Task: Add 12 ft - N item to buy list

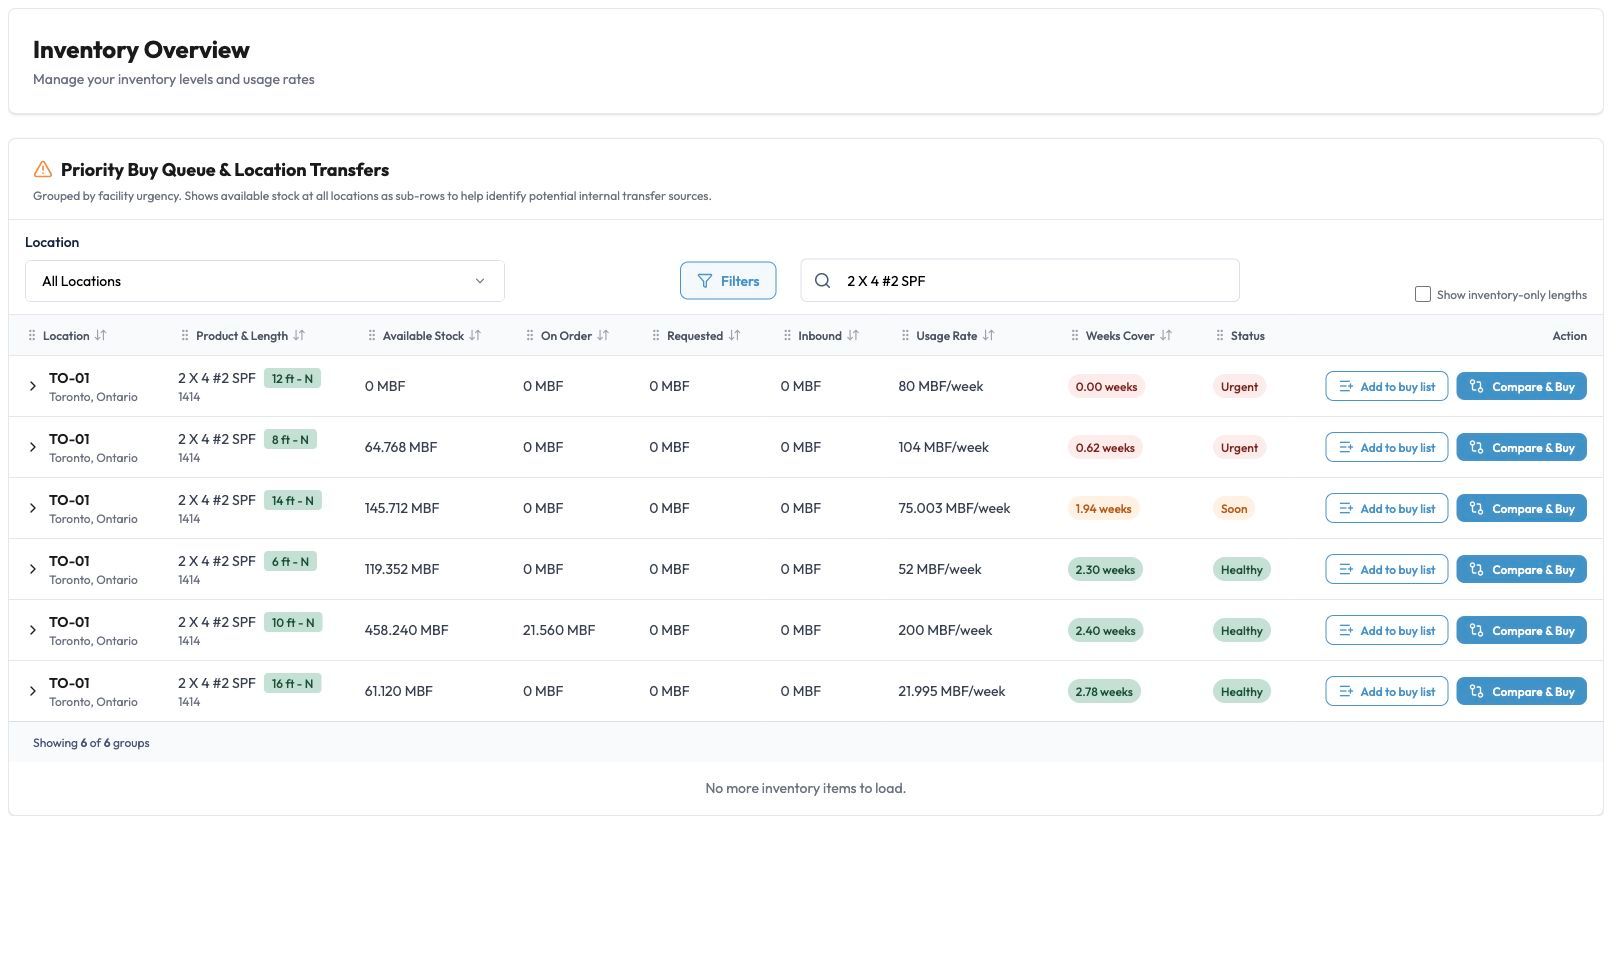Action: point(1386,386)
